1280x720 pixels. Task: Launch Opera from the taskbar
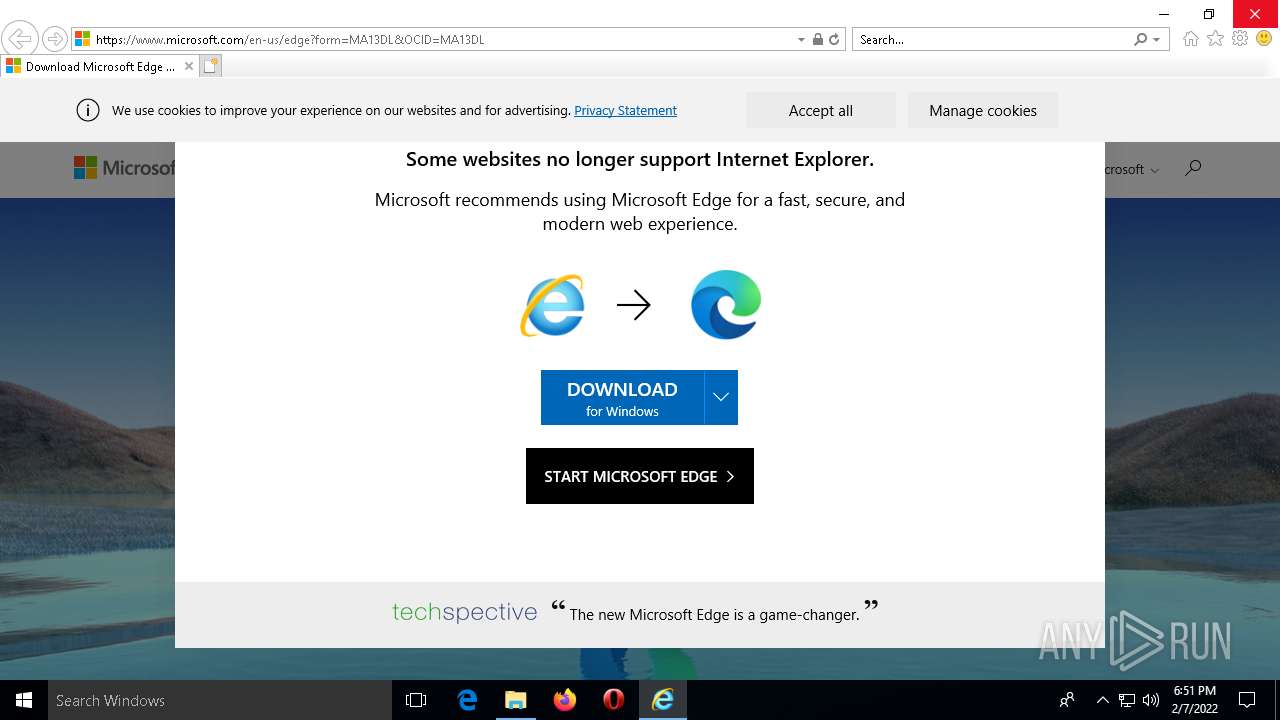point(614,700)
